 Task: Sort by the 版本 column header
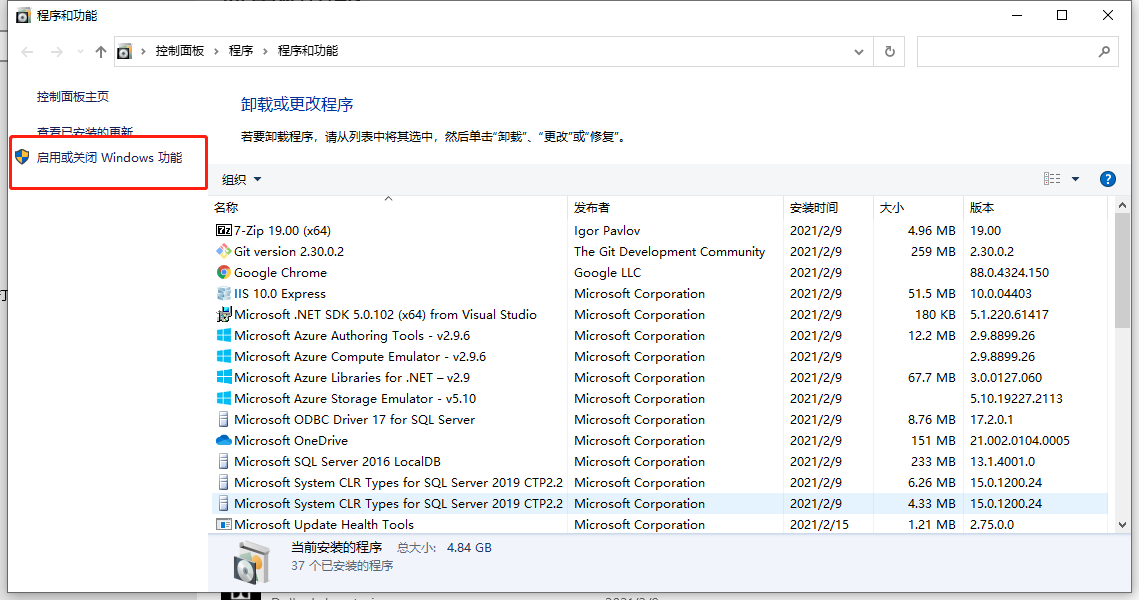coord(1037,208)
